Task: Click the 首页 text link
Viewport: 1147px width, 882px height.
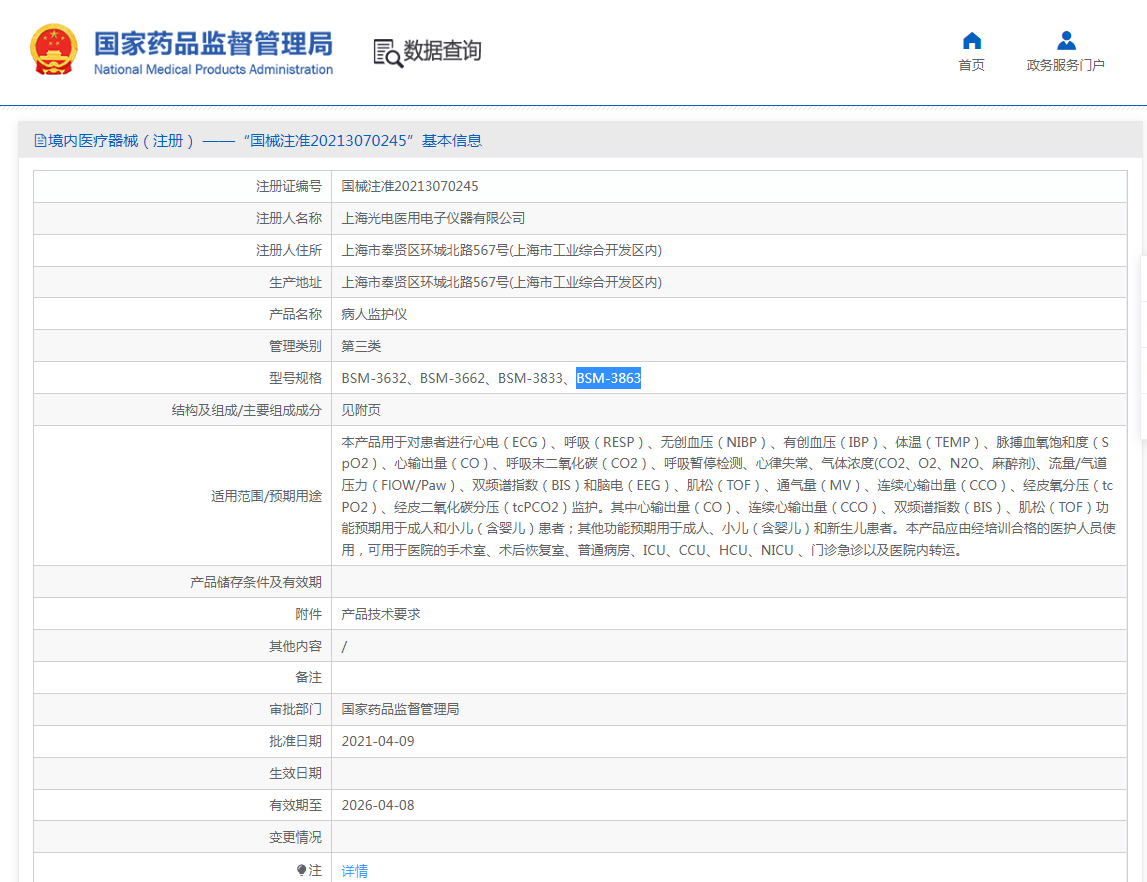Action: (x=971, y=65)
